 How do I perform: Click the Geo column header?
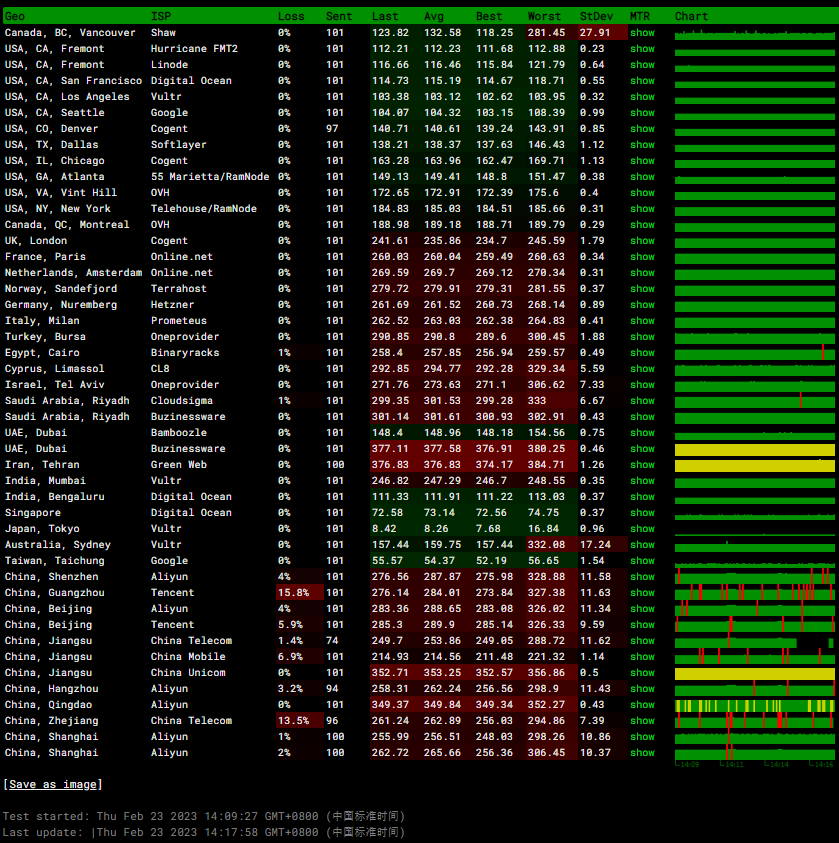point(15,16)
